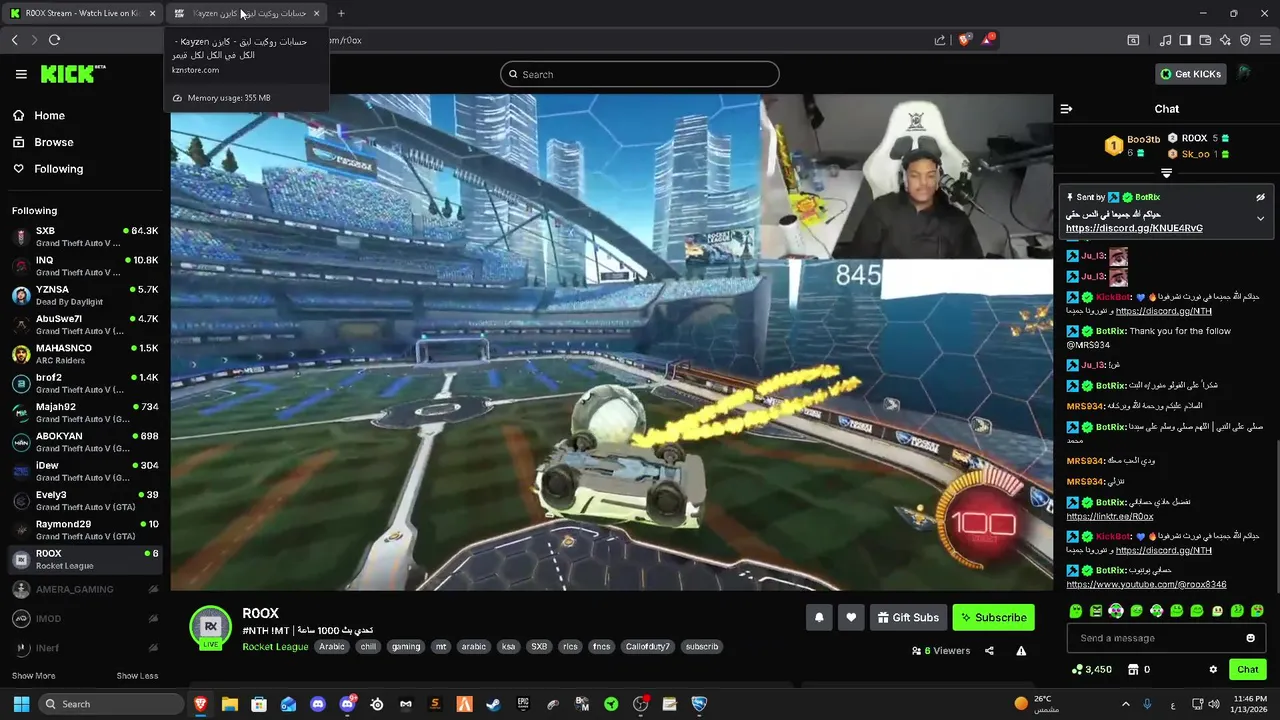Open offline AMERA_GAMING channel

85,590
